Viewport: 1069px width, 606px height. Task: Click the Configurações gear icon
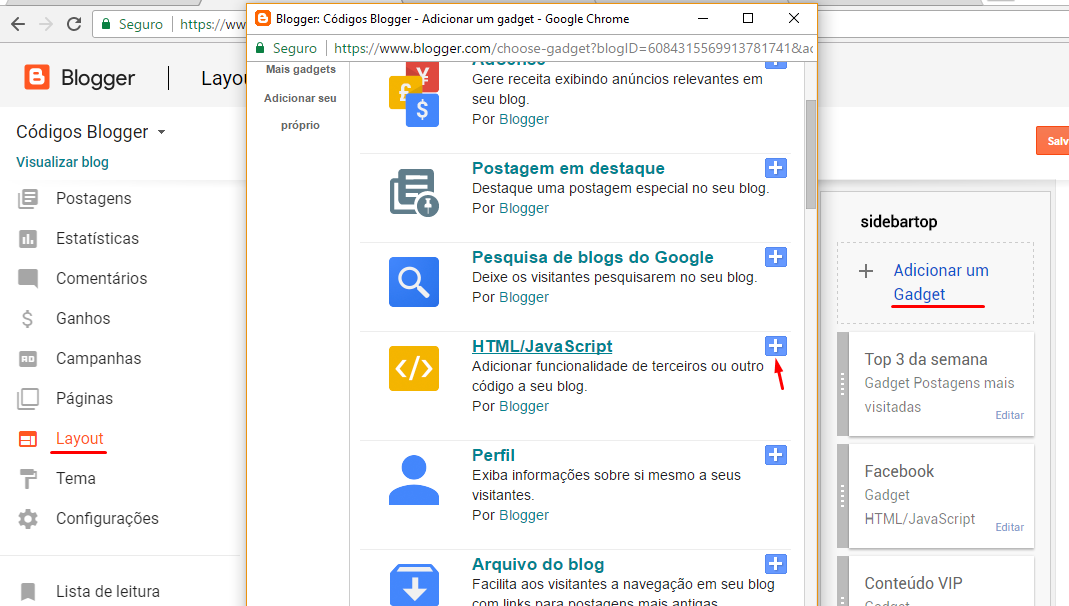[28, 519]
